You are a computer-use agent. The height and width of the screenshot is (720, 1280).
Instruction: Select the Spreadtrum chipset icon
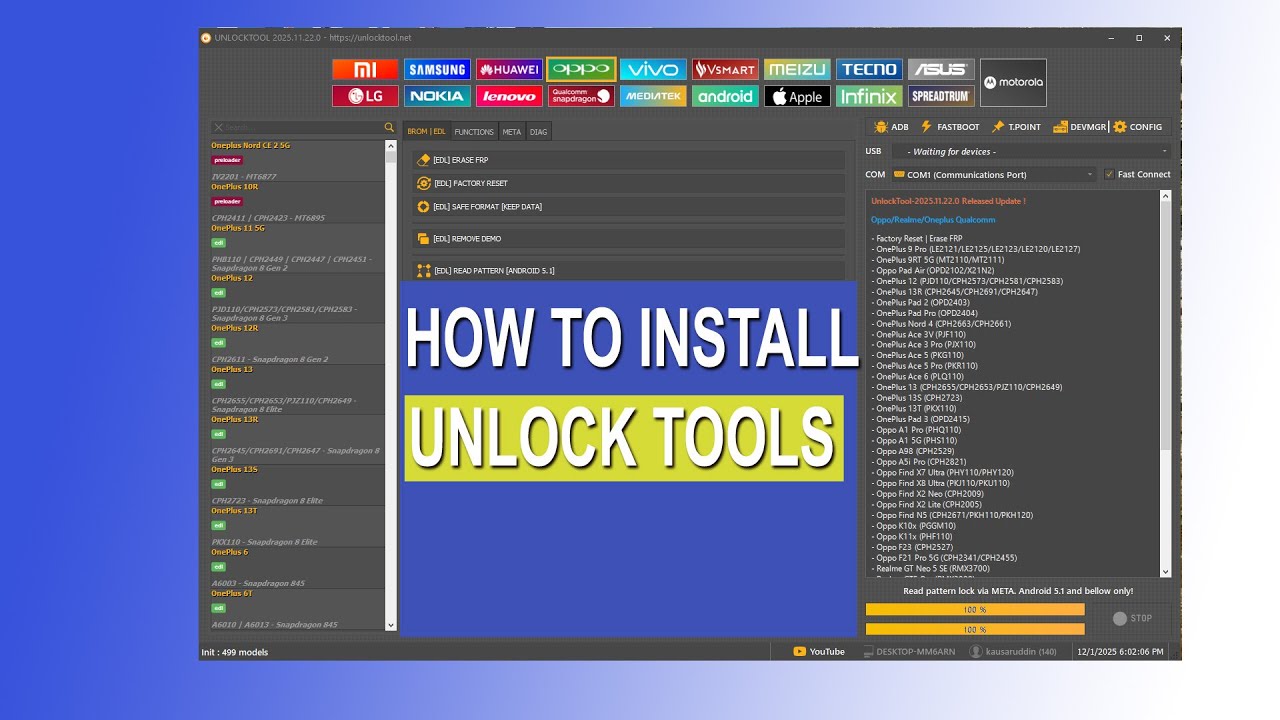(941, 96)
